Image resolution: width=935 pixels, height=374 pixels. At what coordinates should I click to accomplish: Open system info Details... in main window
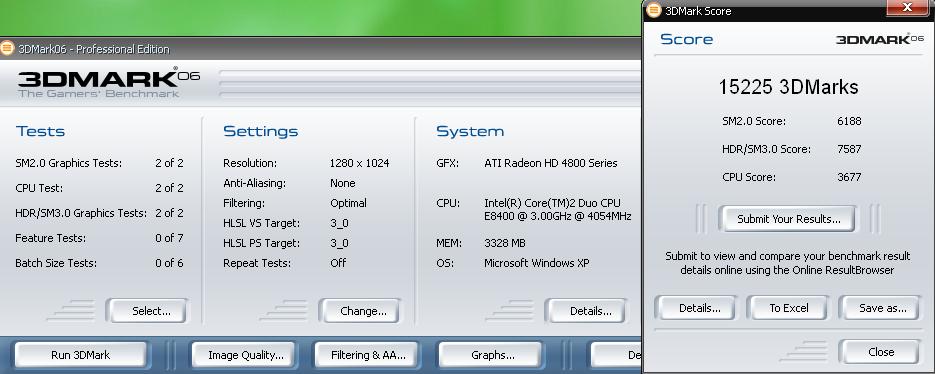(586, 311)
